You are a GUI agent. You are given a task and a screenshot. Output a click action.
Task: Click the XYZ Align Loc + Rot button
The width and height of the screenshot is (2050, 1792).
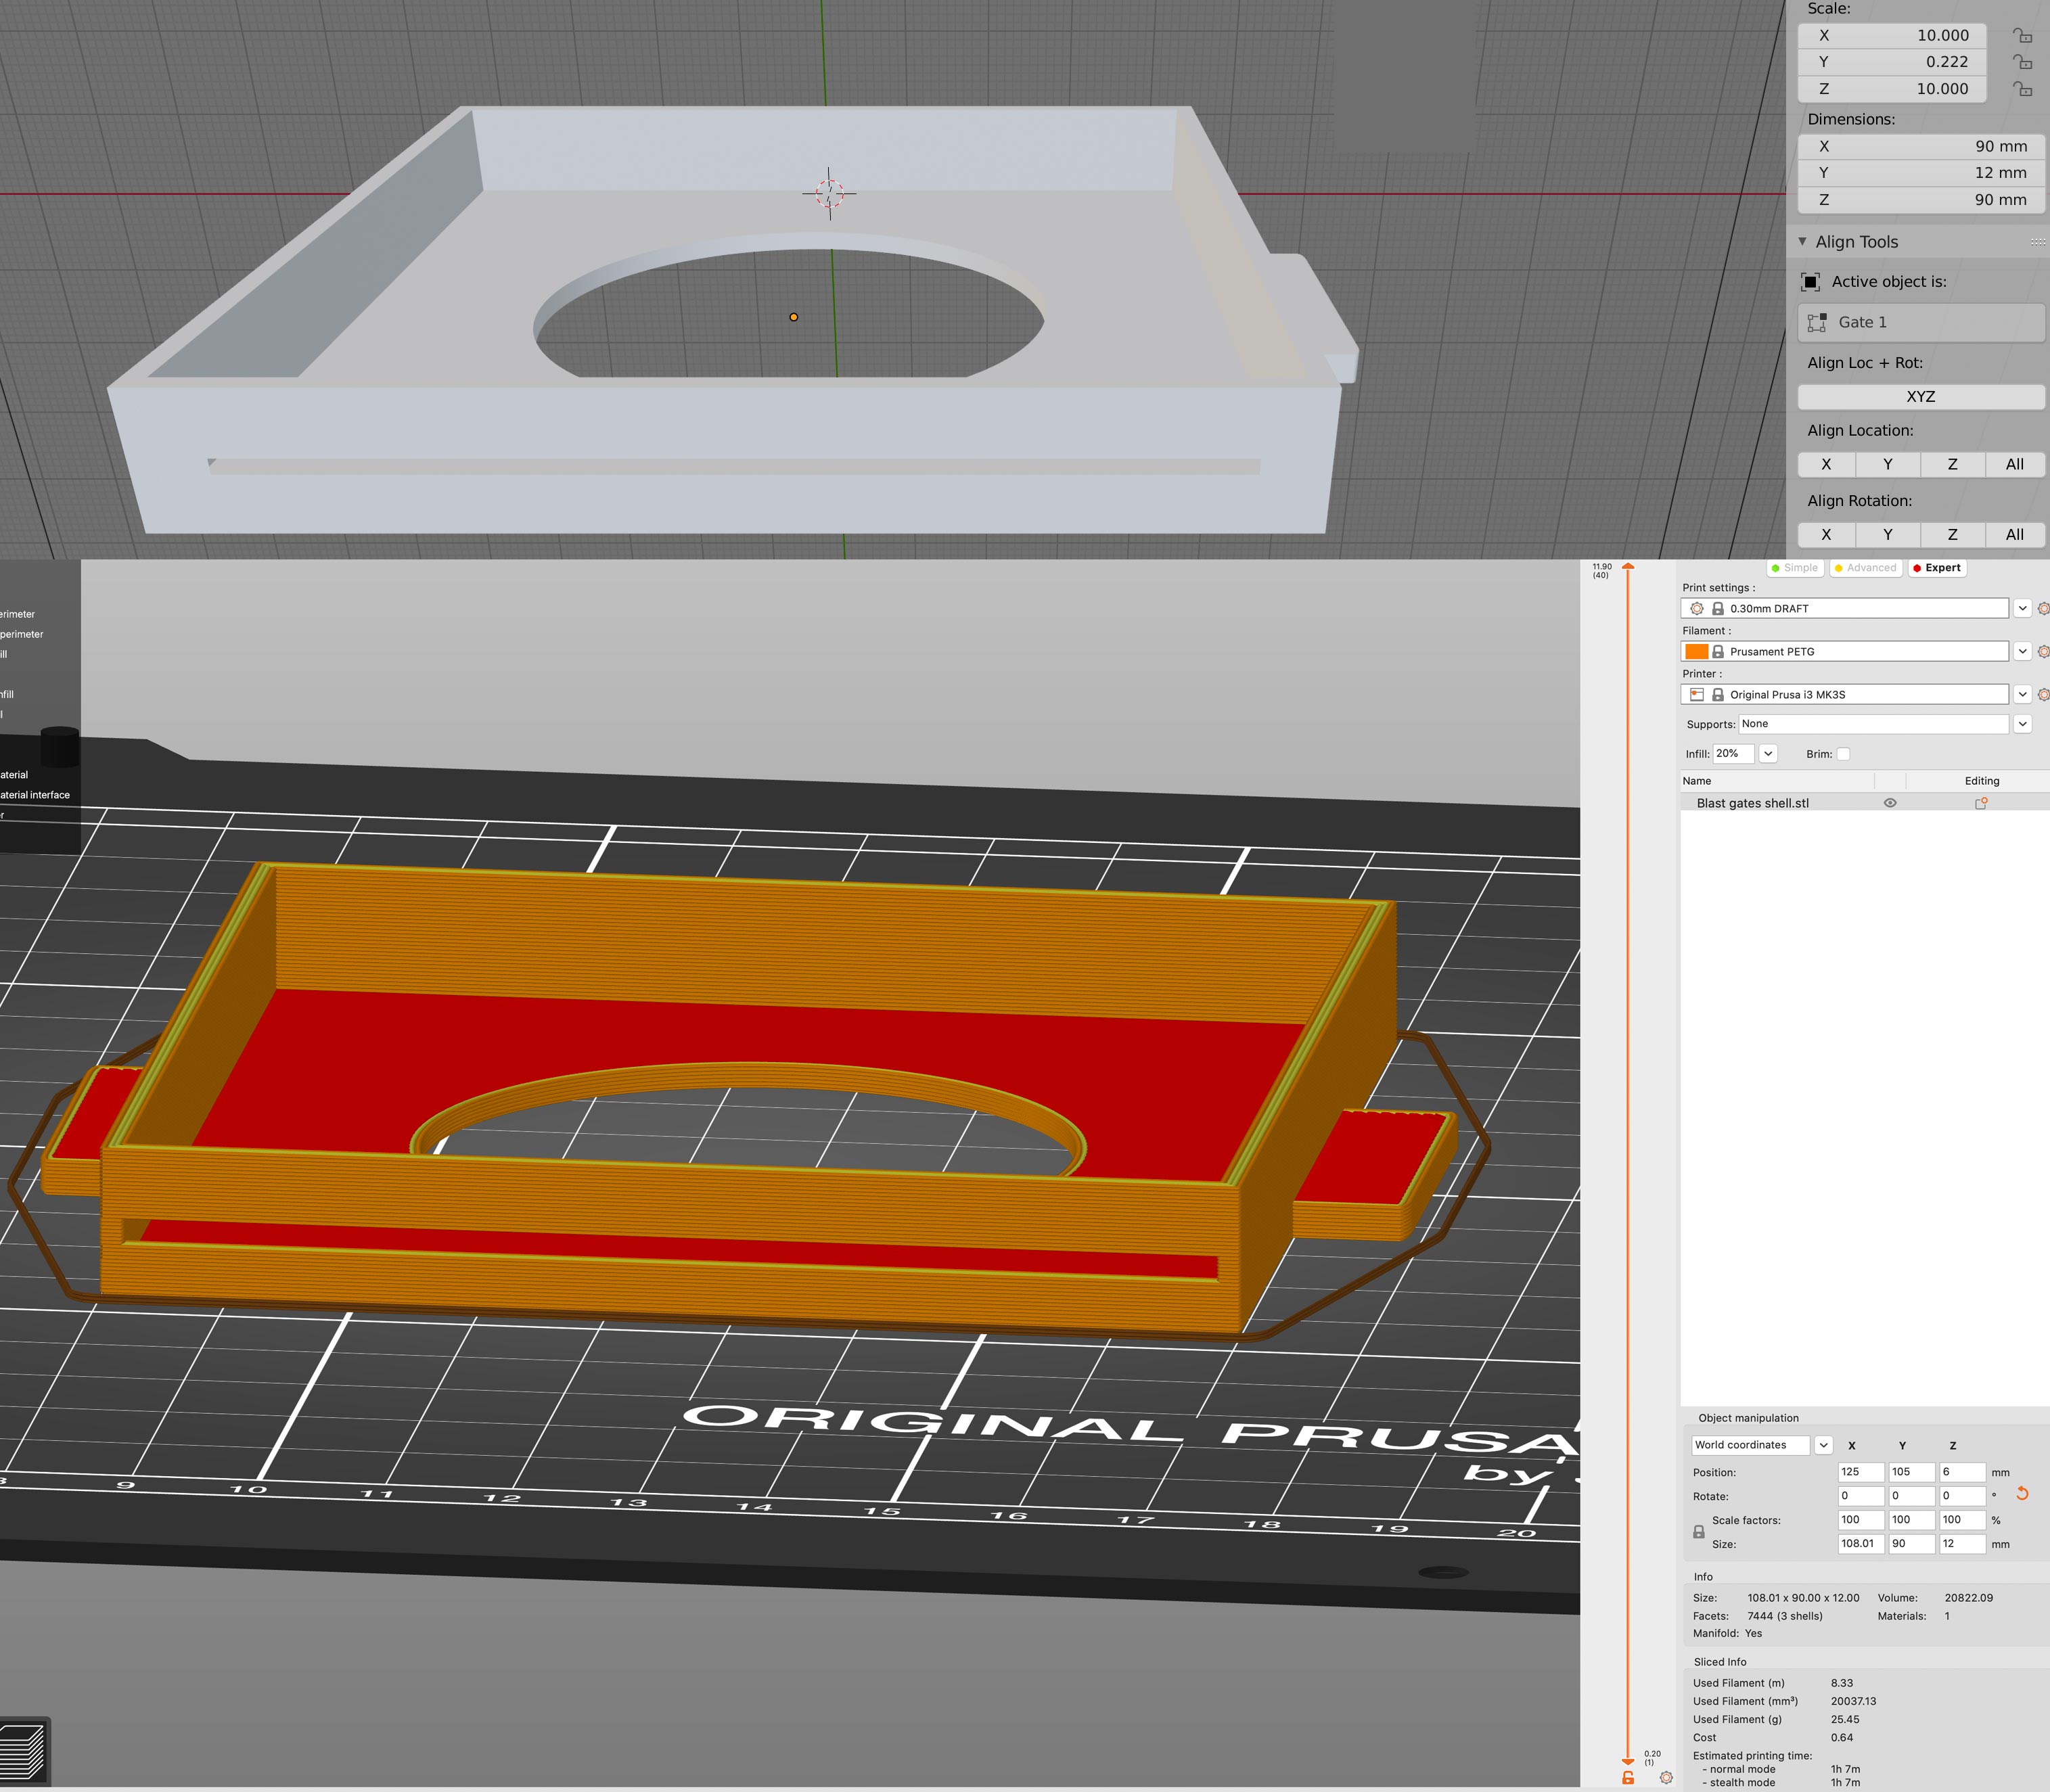(x=1920, y=397)
